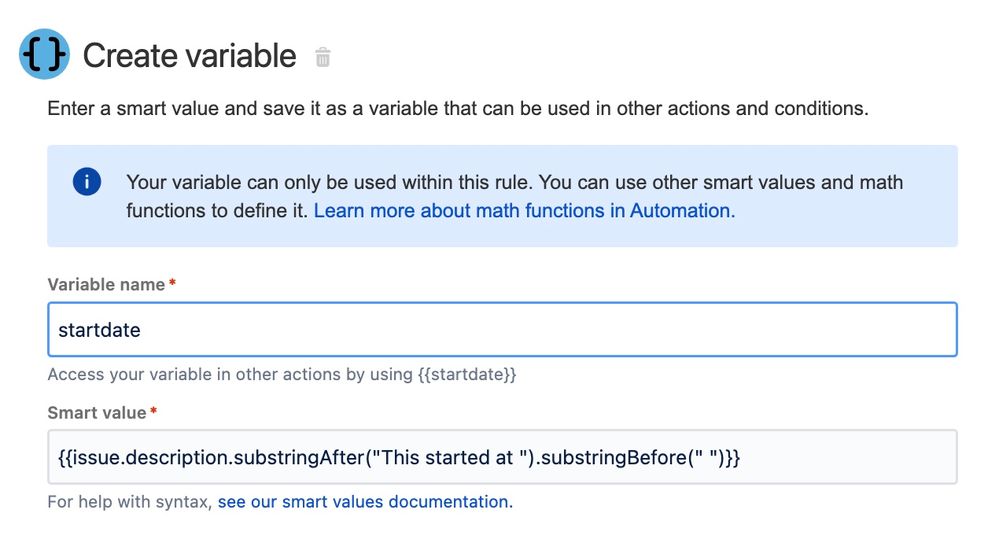Focus the Smart value input field
Viewport: 999px width, 540px height.
pos(502,457)
